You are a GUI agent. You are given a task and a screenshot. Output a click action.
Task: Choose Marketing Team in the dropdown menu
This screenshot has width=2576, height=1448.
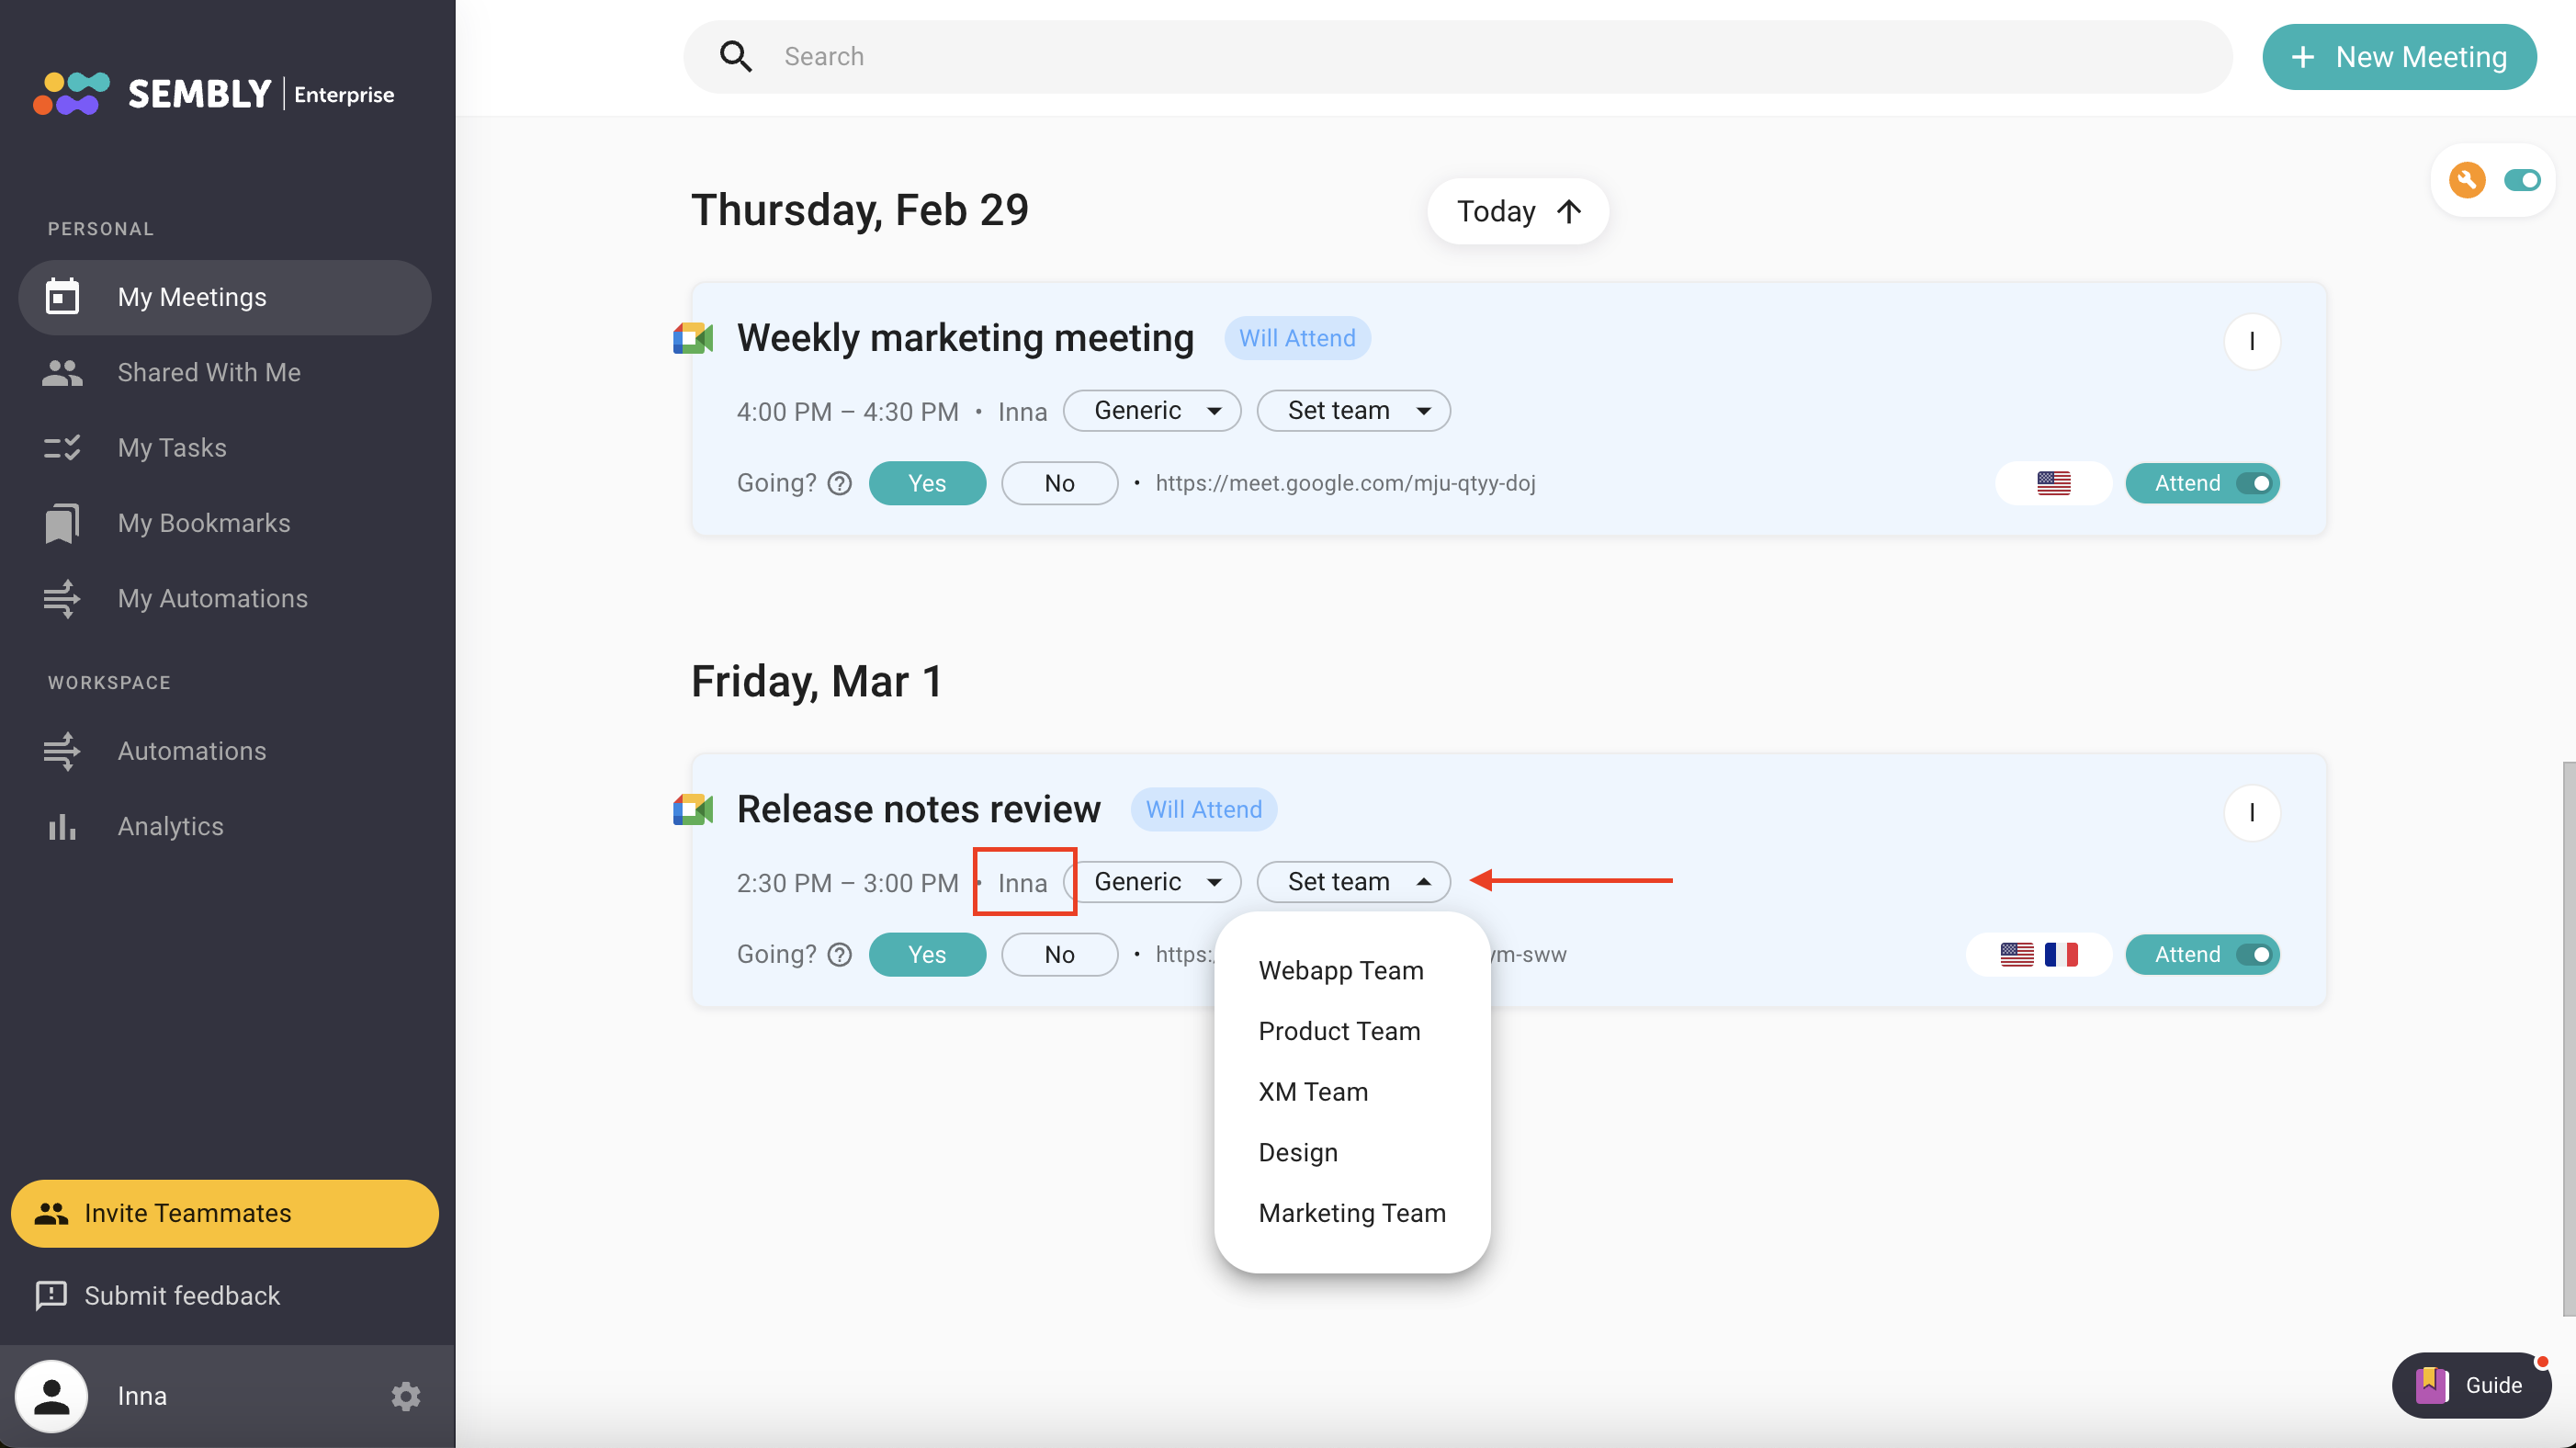pos(1352,1213)
